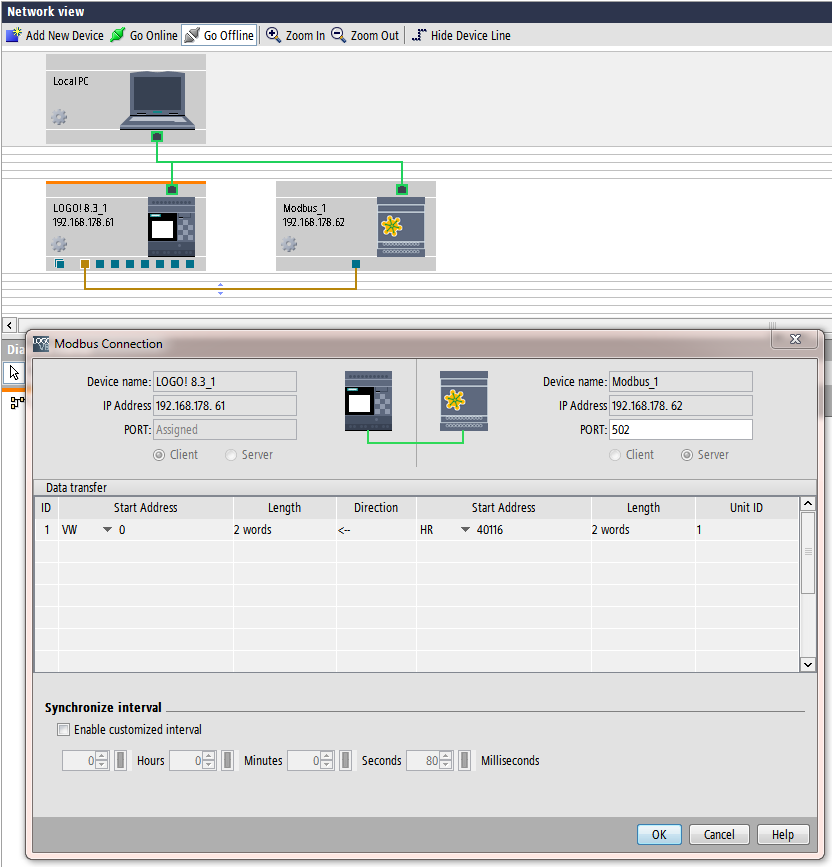Click the Help button
The width and height of the screenshot is (833, 868).
783,834
